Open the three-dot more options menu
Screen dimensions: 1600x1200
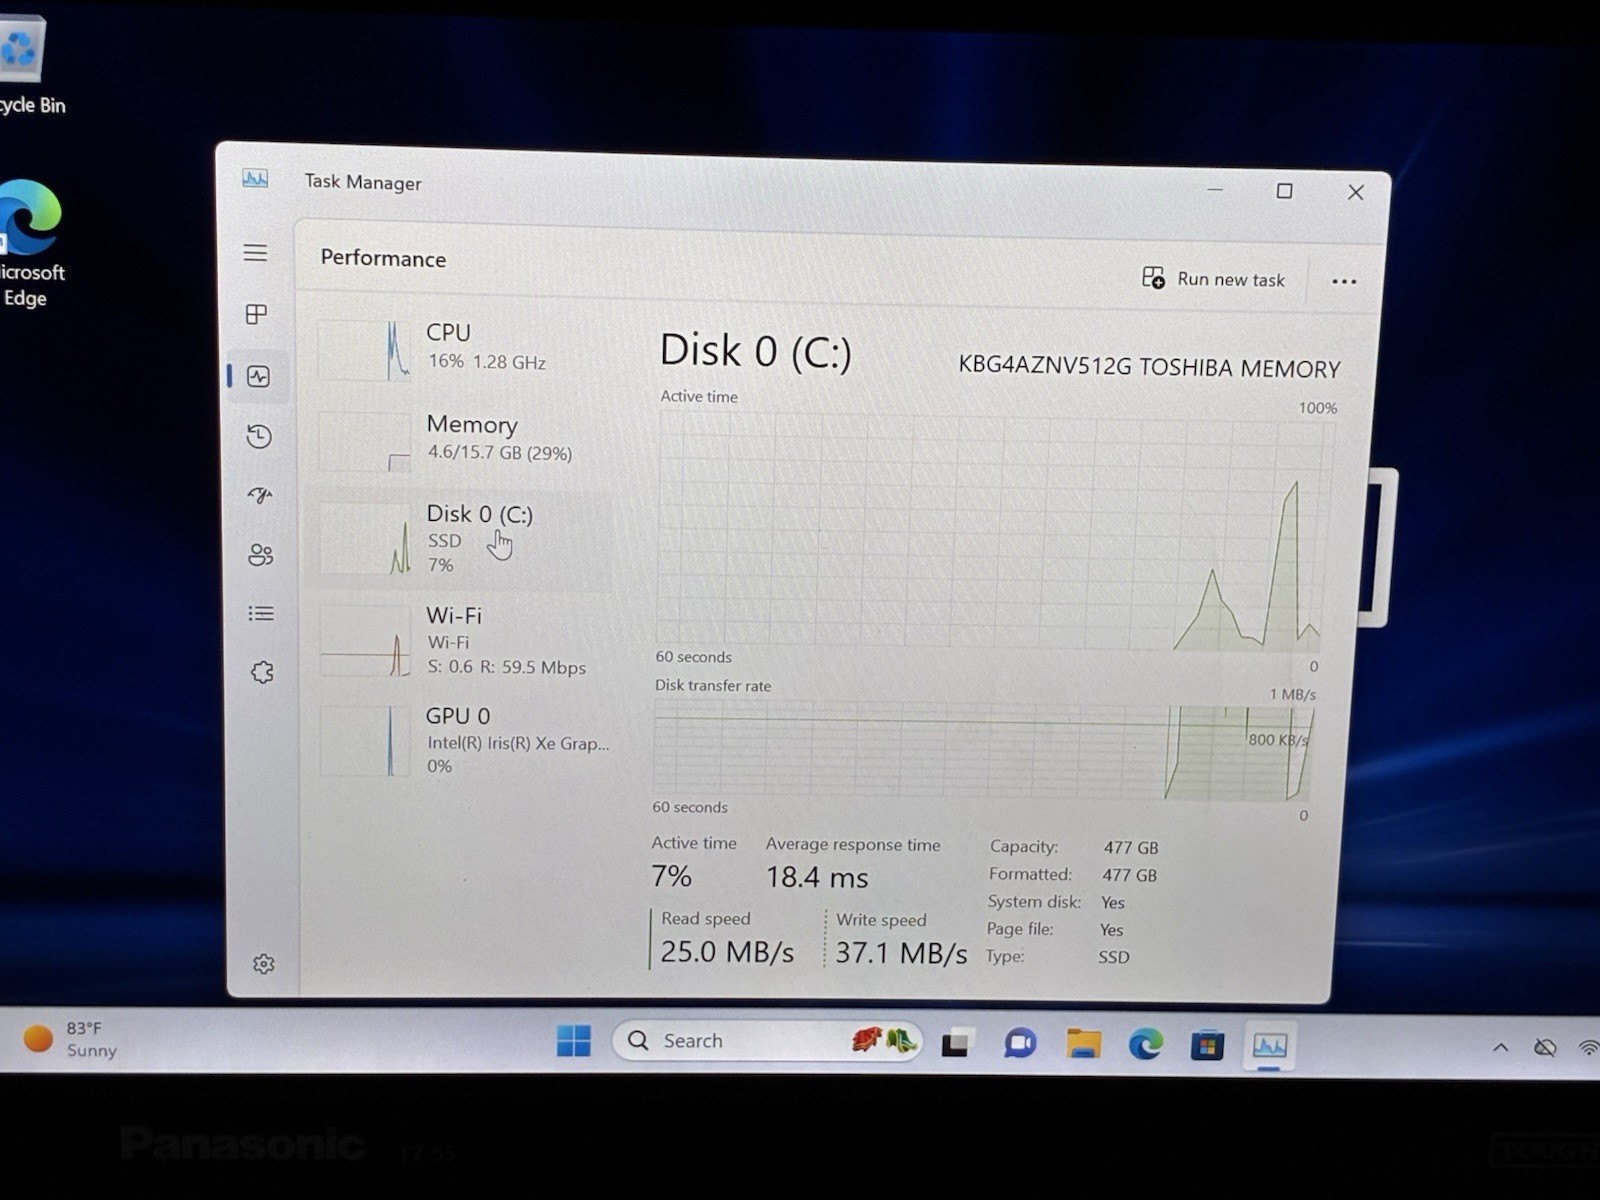[1344, 282]
